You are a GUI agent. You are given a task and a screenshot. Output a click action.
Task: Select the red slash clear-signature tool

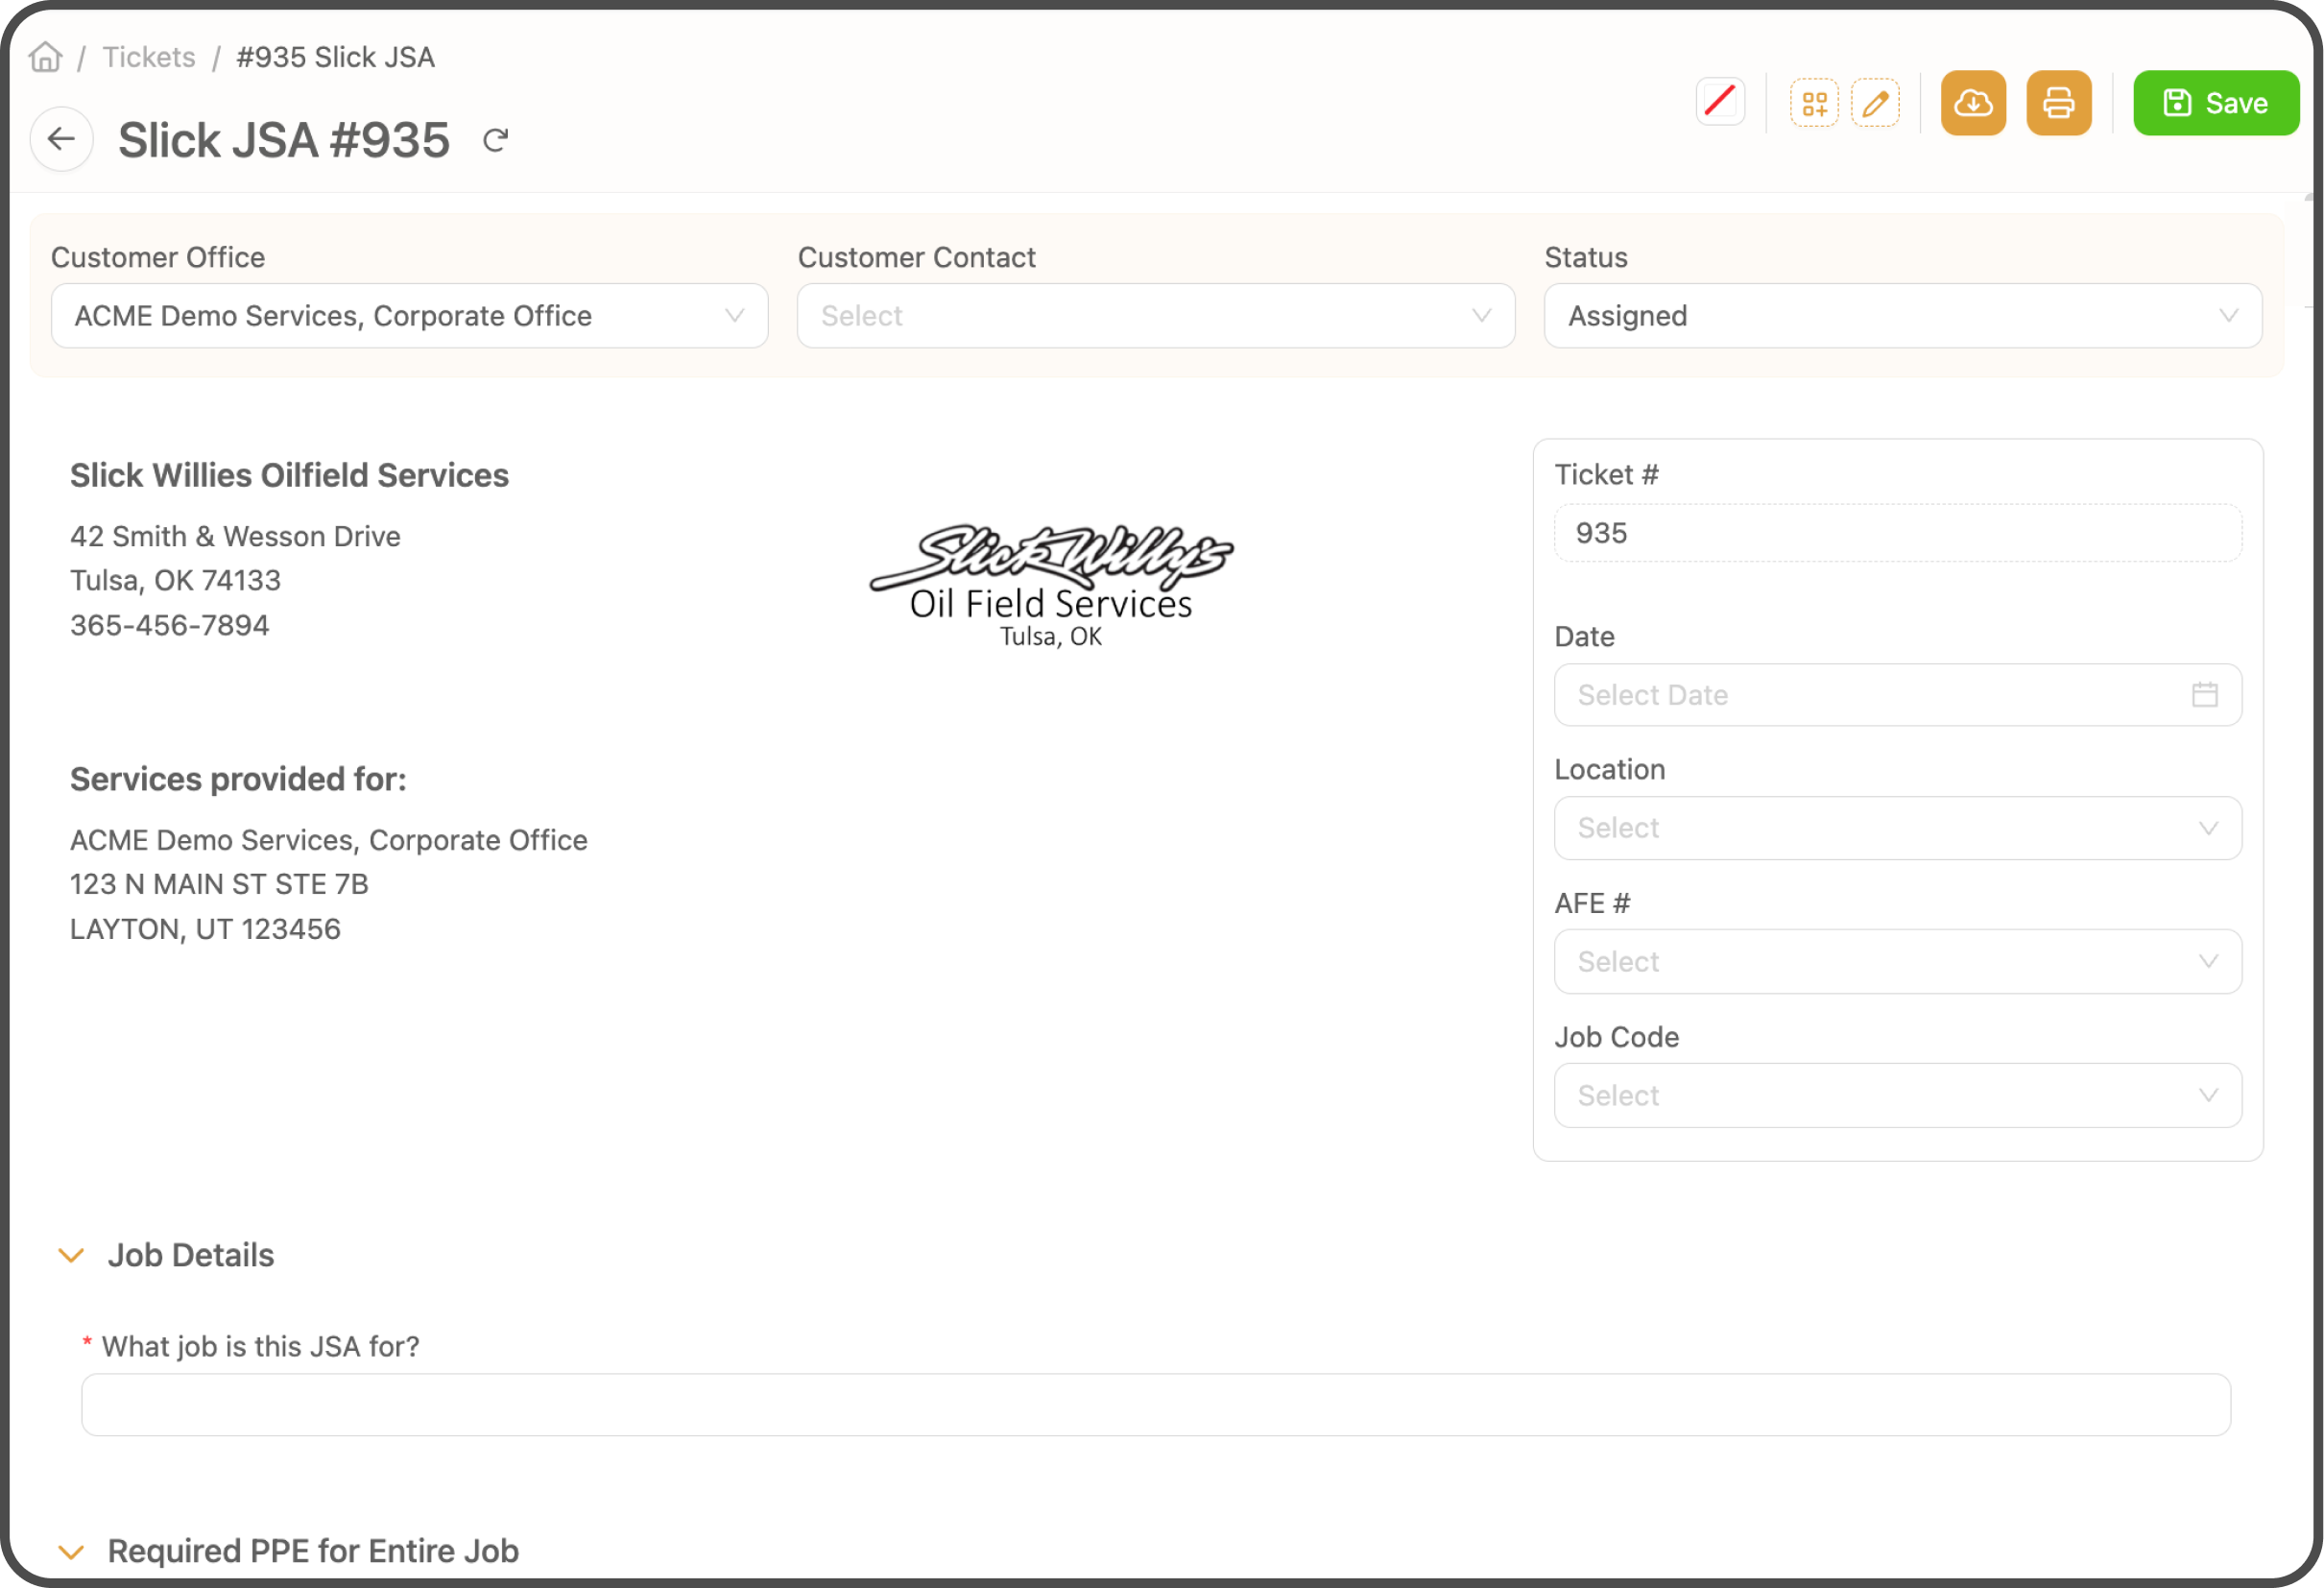pos(1720,102)
